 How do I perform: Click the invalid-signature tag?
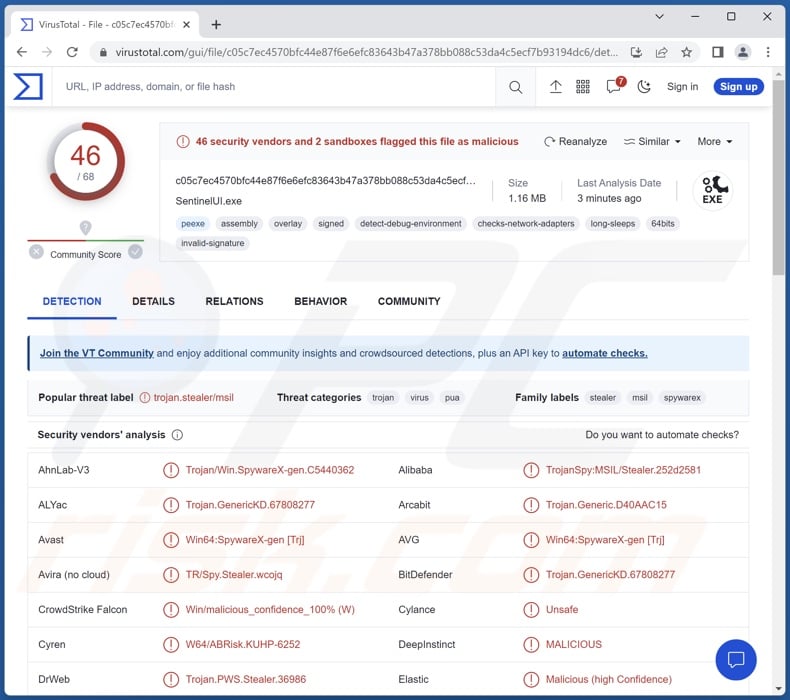(x=213, y=243)
